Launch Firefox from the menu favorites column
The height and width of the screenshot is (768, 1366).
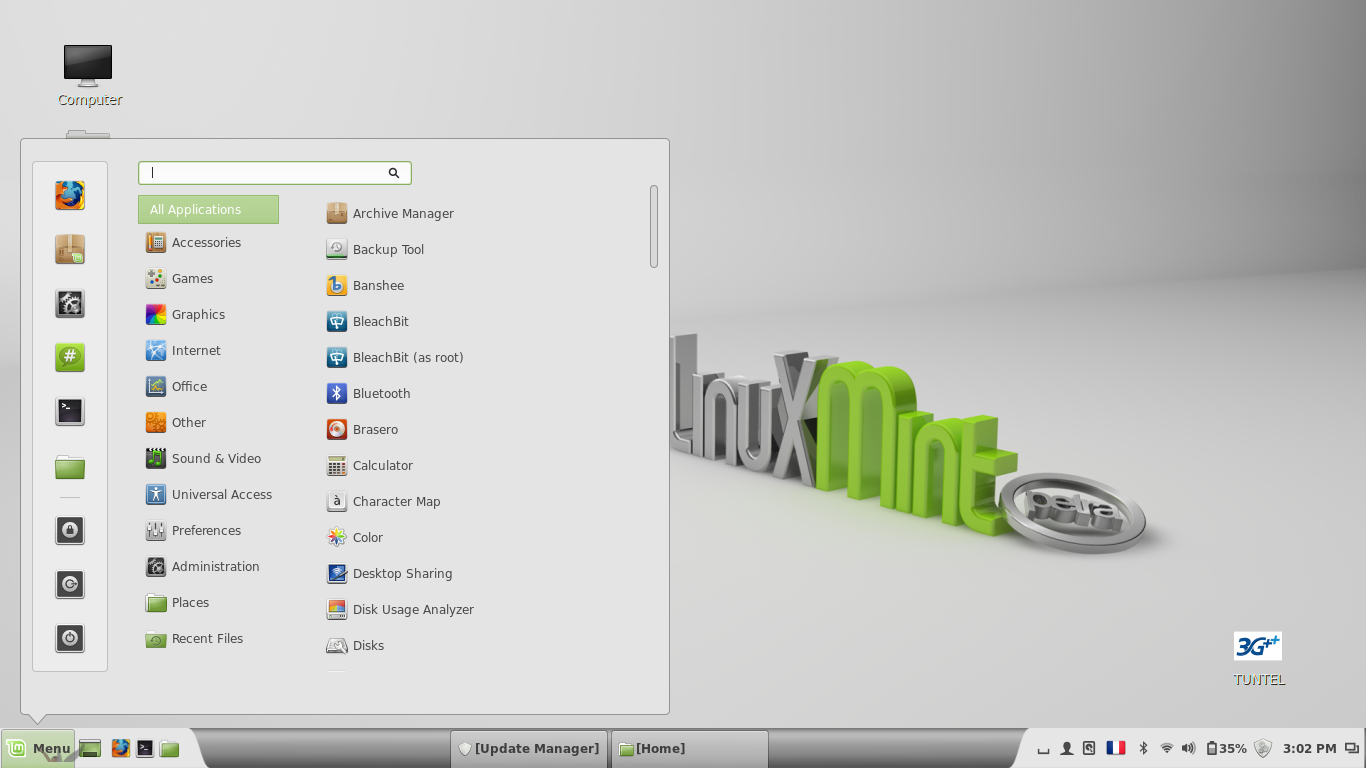click(70, 195)
